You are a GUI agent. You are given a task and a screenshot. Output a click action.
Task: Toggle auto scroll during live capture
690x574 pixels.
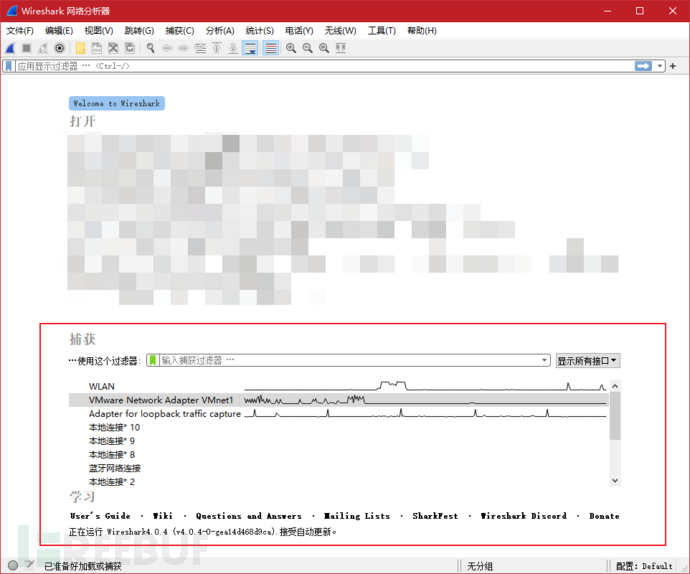tap(250, 48)
